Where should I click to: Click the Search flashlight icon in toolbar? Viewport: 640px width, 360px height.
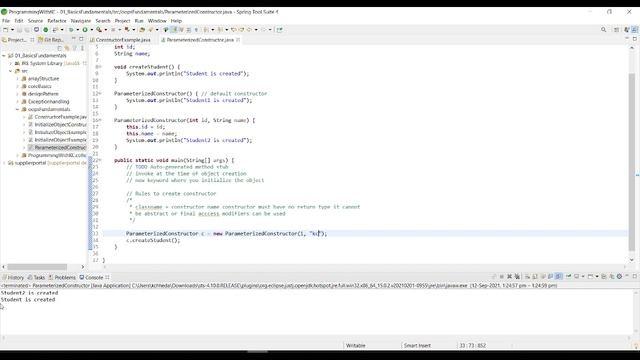point(150,29)
